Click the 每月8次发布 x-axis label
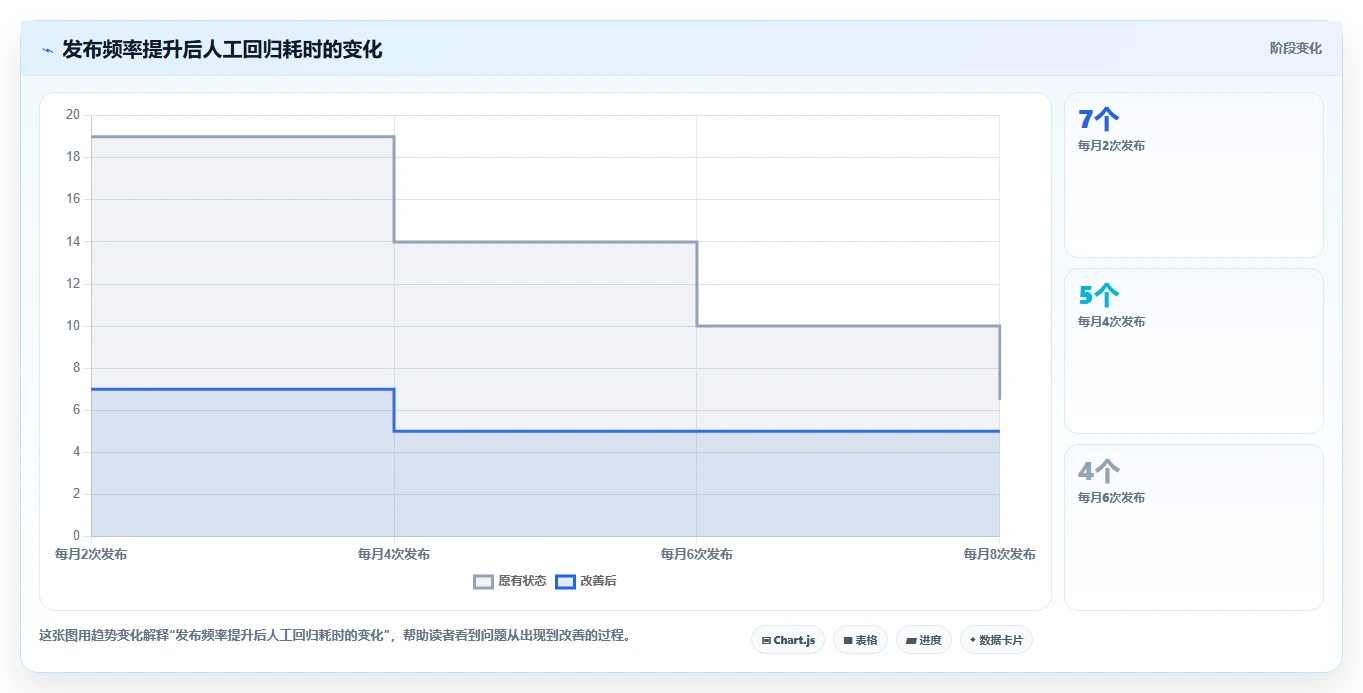Screen dimensions: 1363x693 [999, 554]
